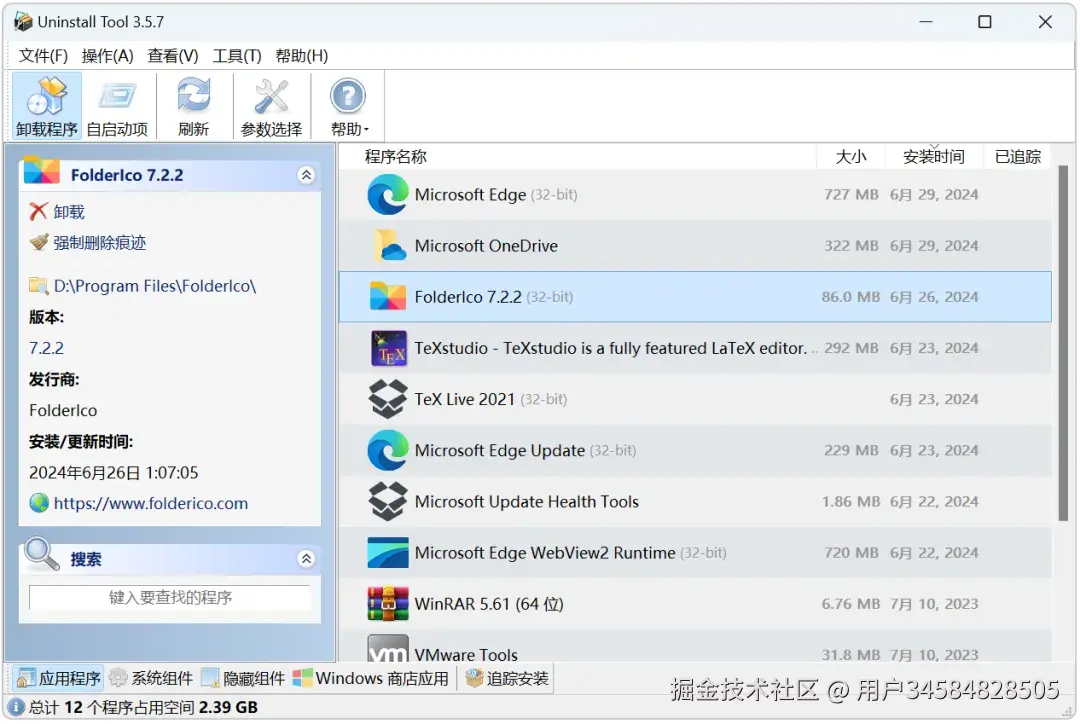
Task: Open the 卸载程序 uninstaller toolbar button
Action: [47, 107]
